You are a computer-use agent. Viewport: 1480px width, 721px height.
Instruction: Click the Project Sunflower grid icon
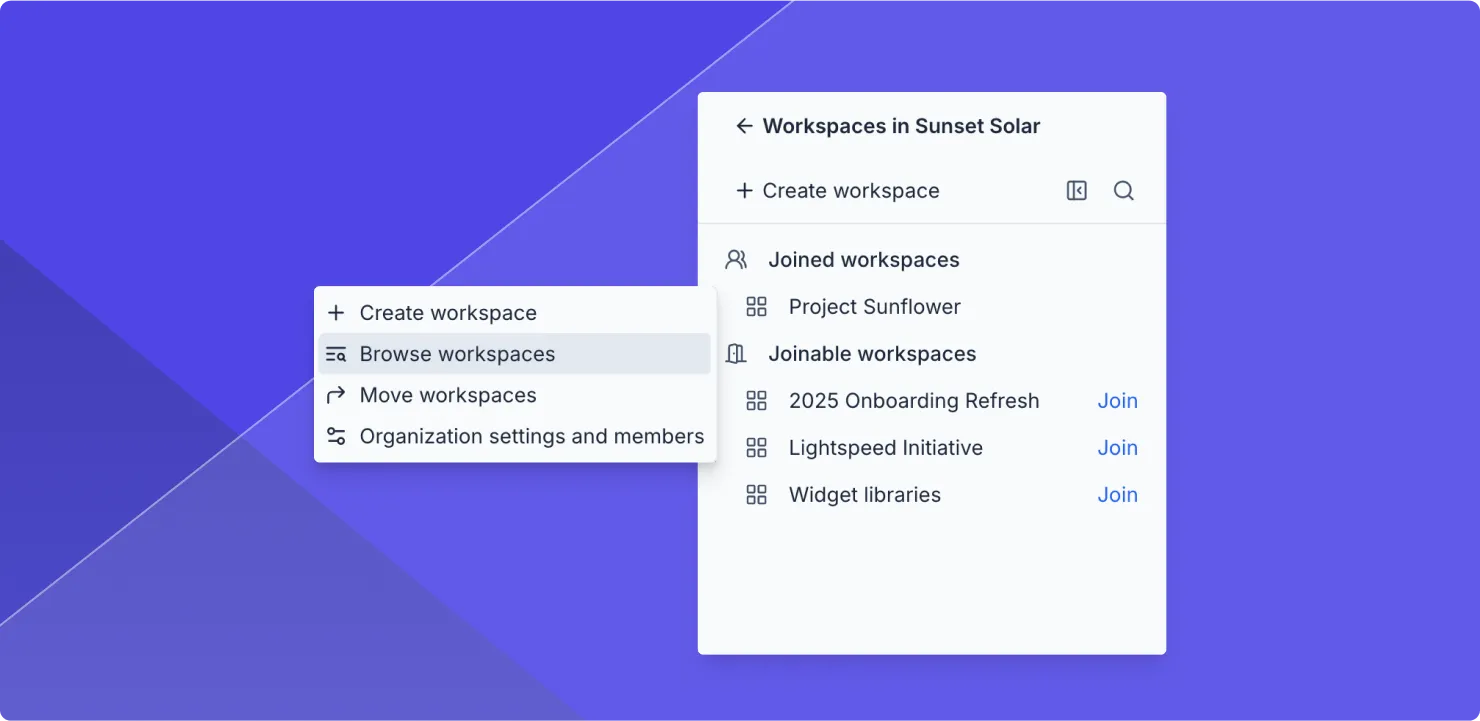click(x=756, y=307)
